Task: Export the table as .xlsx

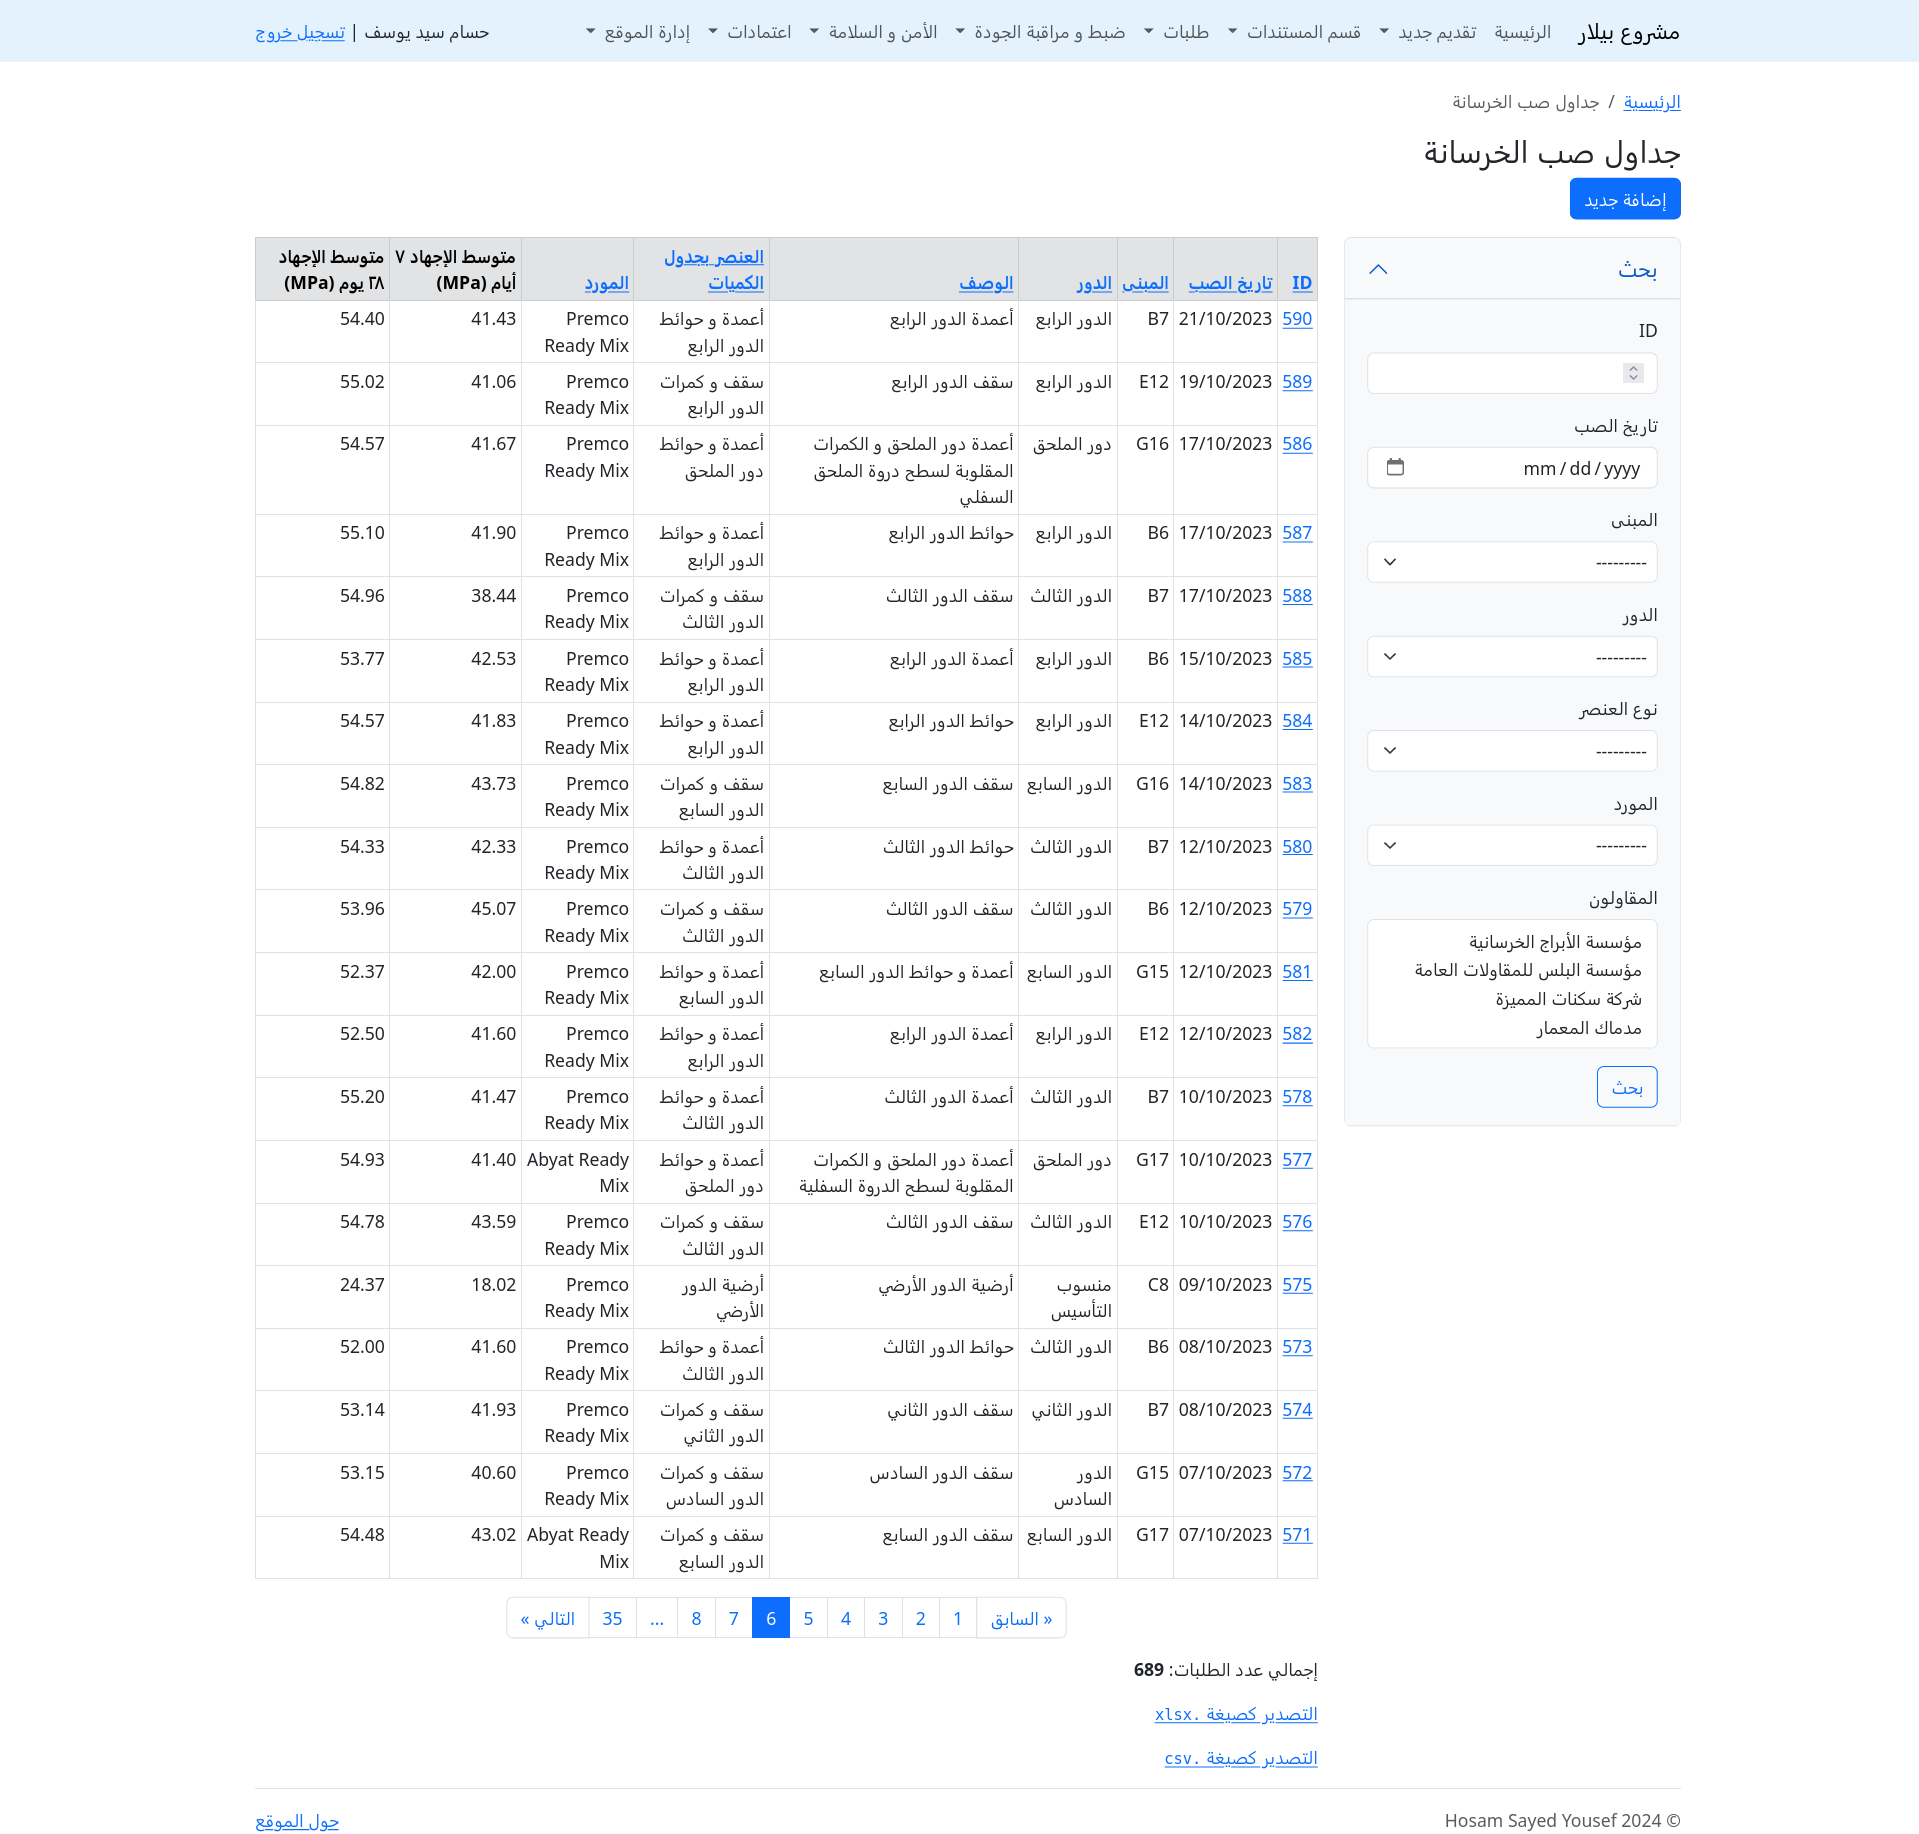Action: [1235, 1714]
